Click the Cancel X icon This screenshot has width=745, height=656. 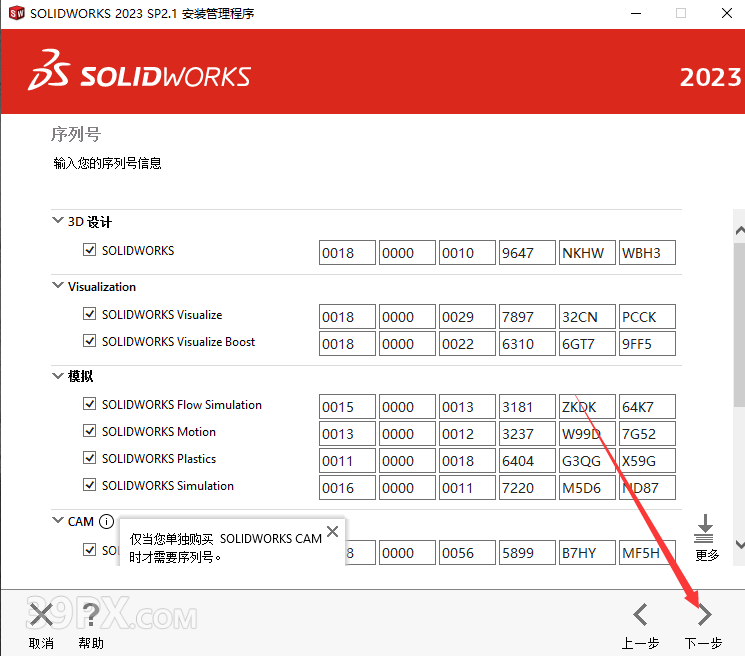tap(41, 614)
